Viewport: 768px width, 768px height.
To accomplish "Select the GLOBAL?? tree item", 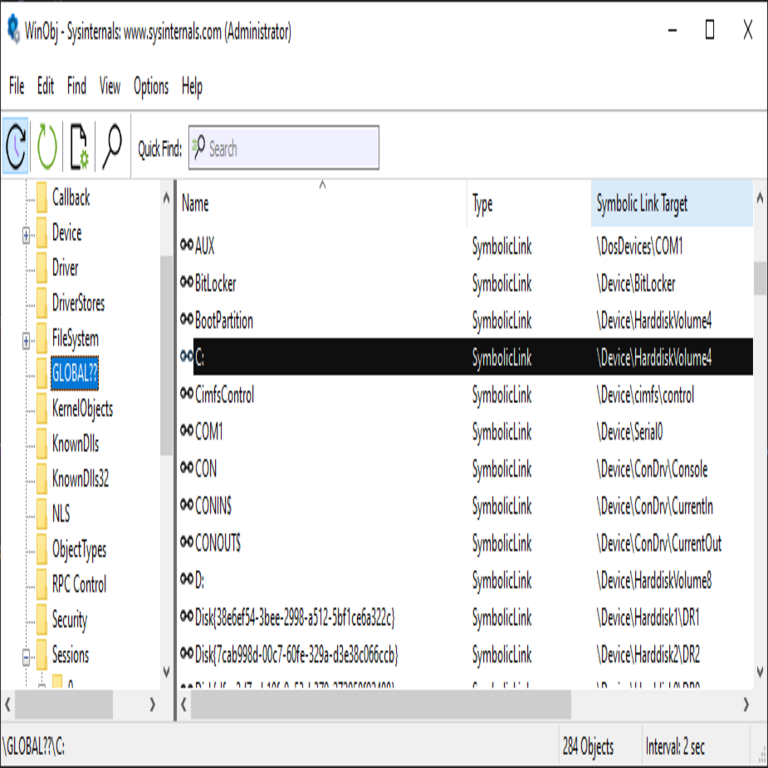I will point(74,373).
